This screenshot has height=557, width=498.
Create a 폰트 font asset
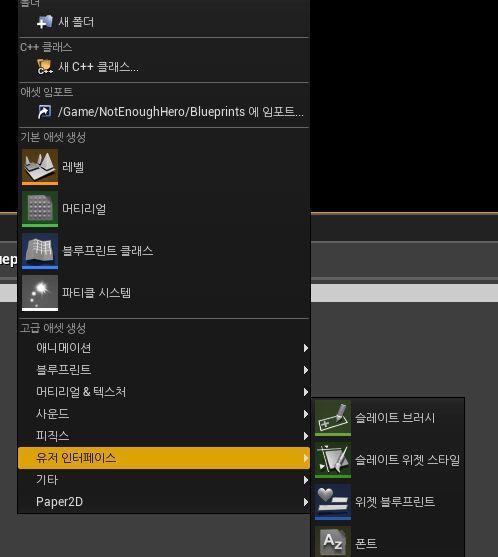coord(388,541)
